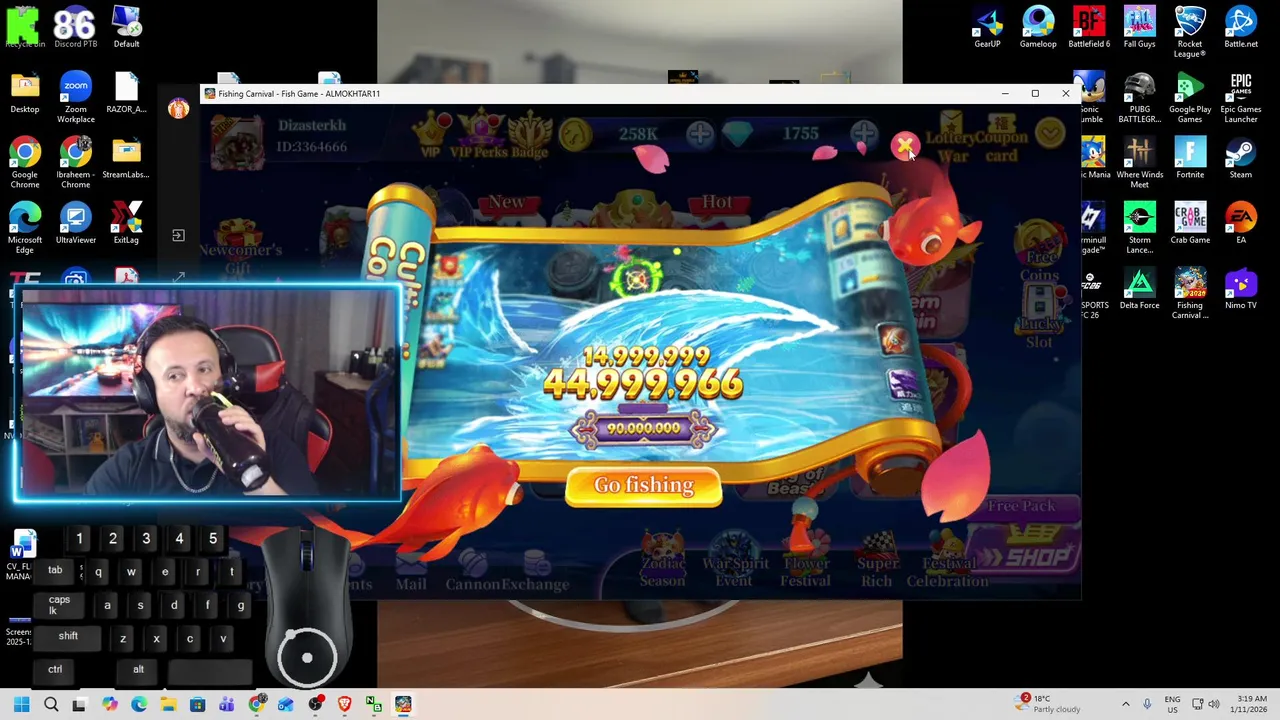Image resolution: width=1280 pixels, height=720 pixels.
Task: Open Steam desktop shortcut
Action: click(1241, 158)
